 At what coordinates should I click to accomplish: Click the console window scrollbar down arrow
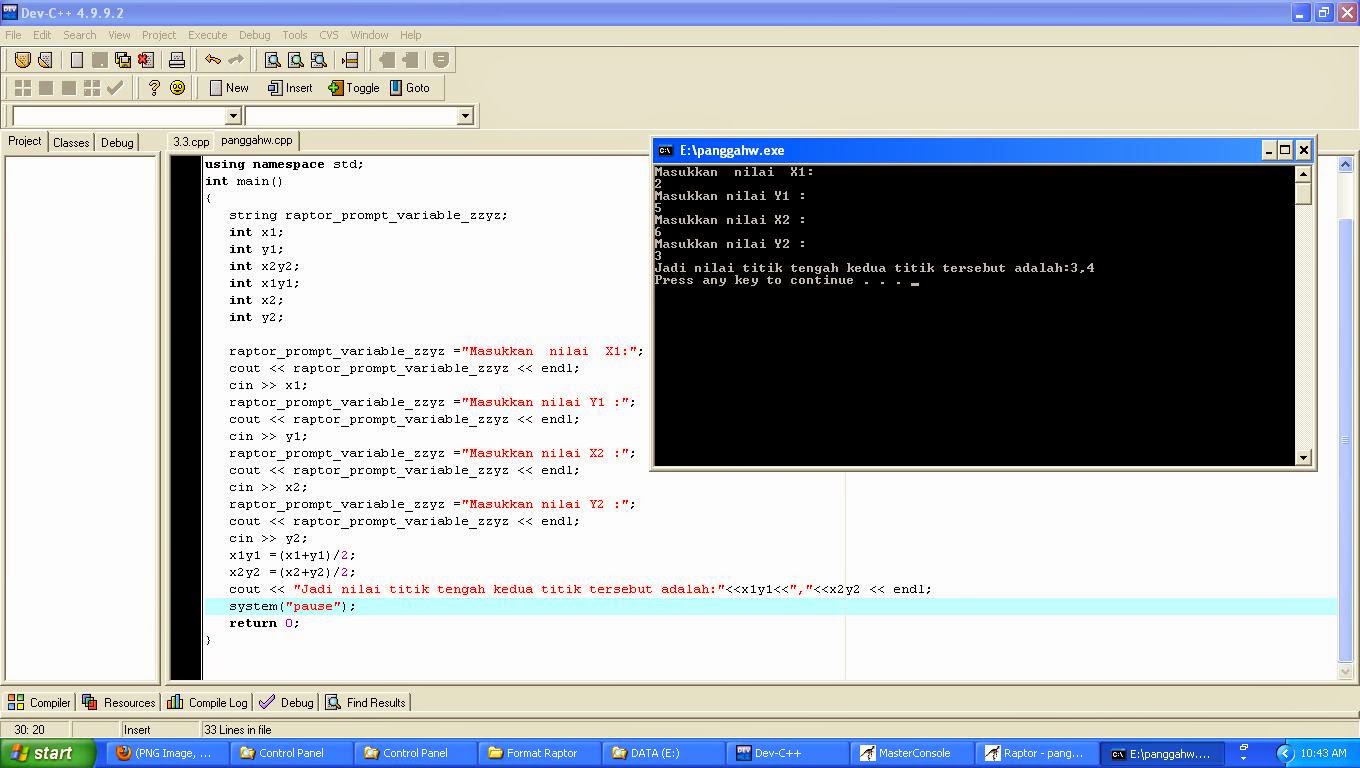pos(1303,457)
